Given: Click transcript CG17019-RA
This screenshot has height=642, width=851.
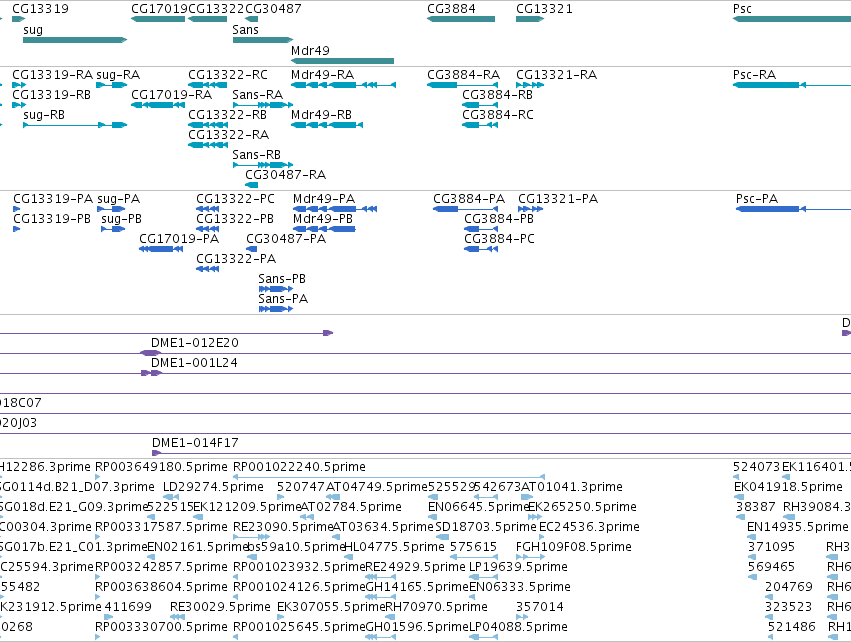Looking at the screenshot, I should pyautogui.click(x=158, y=105).
